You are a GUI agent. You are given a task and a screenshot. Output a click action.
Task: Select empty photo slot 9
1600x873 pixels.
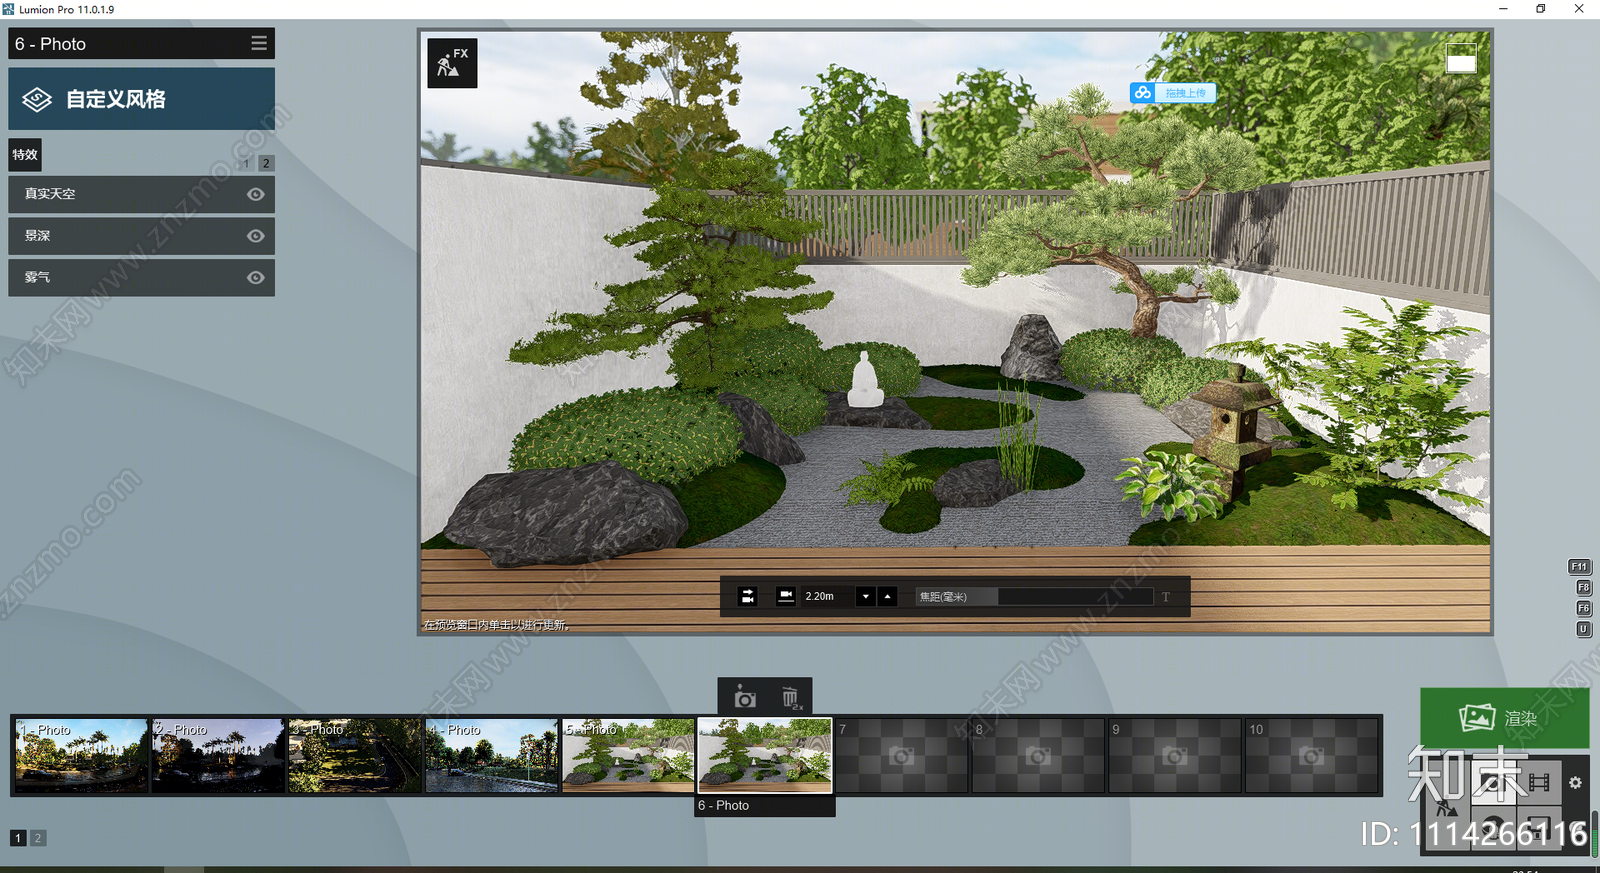tap(1175, 756)
